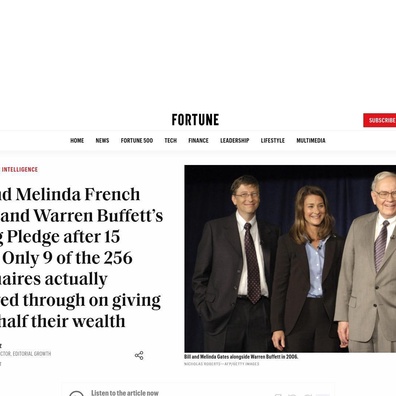Image resolution: width=396 pixels, height=396 pixels.
Task: Go to the Fortune 500 section
Action: click(x=137, y=140)
